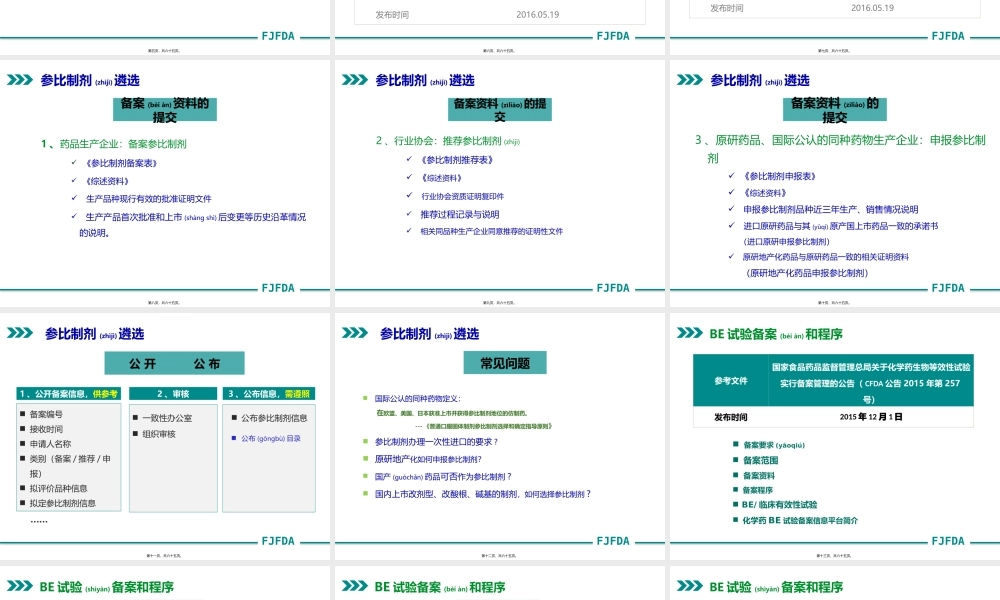Click the triple-chevron icon beside 参比制剂遴选 title
Image resolution: width=1000 pixels, height=600 pixels.
[x=18, y=81]
